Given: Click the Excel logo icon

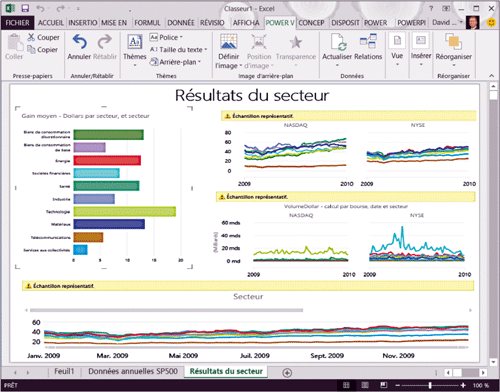Looking at the screenshot, I should (x=10, y=8).
